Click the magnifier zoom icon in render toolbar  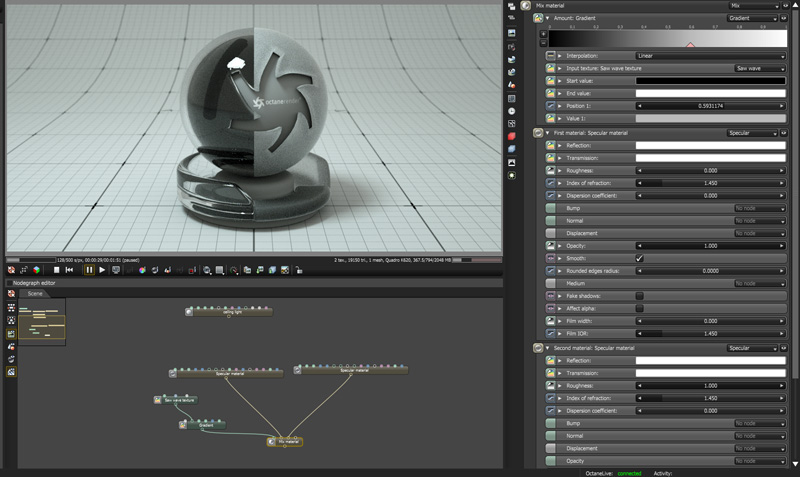[207, 270]
